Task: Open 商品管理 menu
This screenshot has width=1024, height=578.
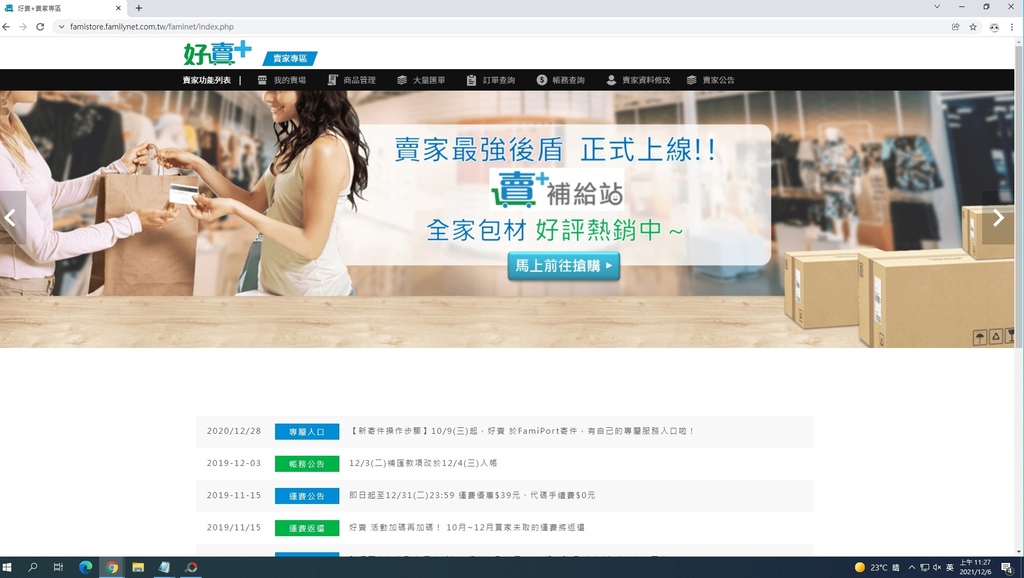Action: pyautogui.click(x=351, y=80)
